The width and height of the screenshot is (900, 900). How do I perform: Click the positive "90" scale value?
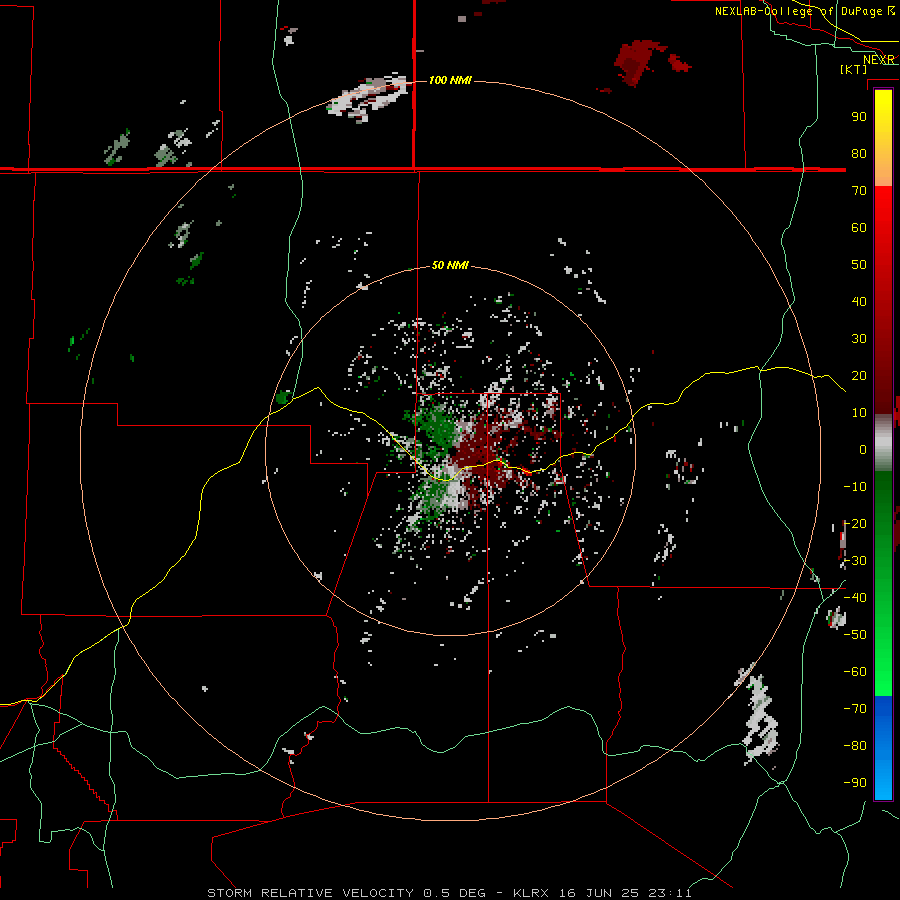859,117
